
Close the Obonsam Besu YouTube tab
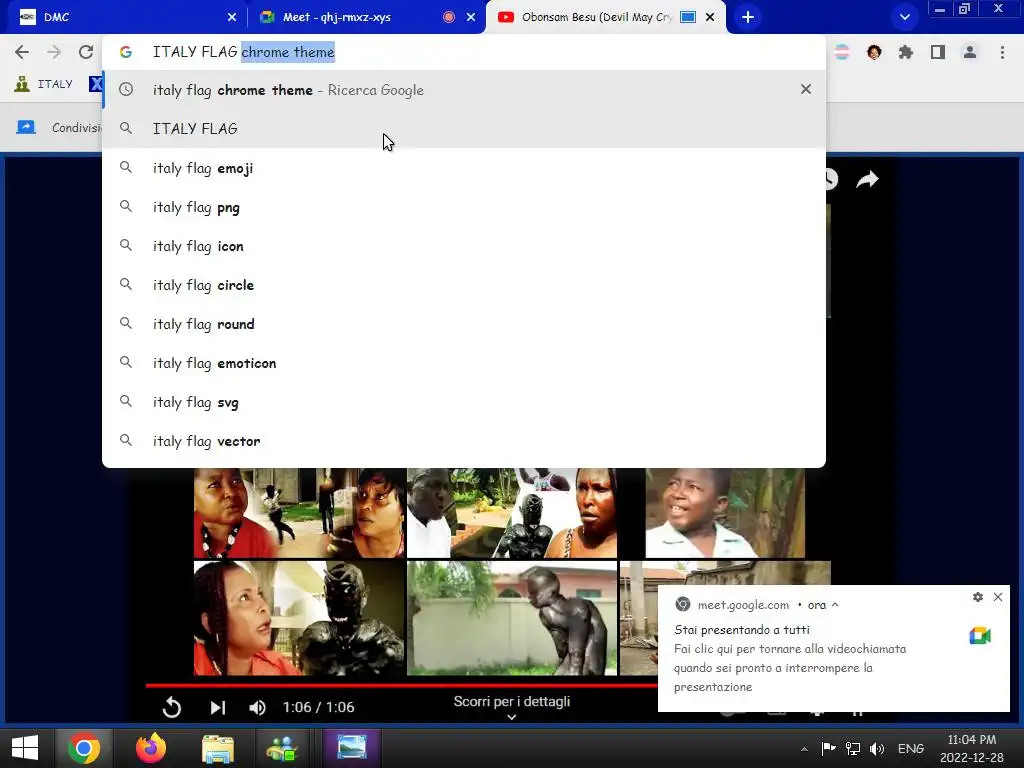click(x=710, y=17)
